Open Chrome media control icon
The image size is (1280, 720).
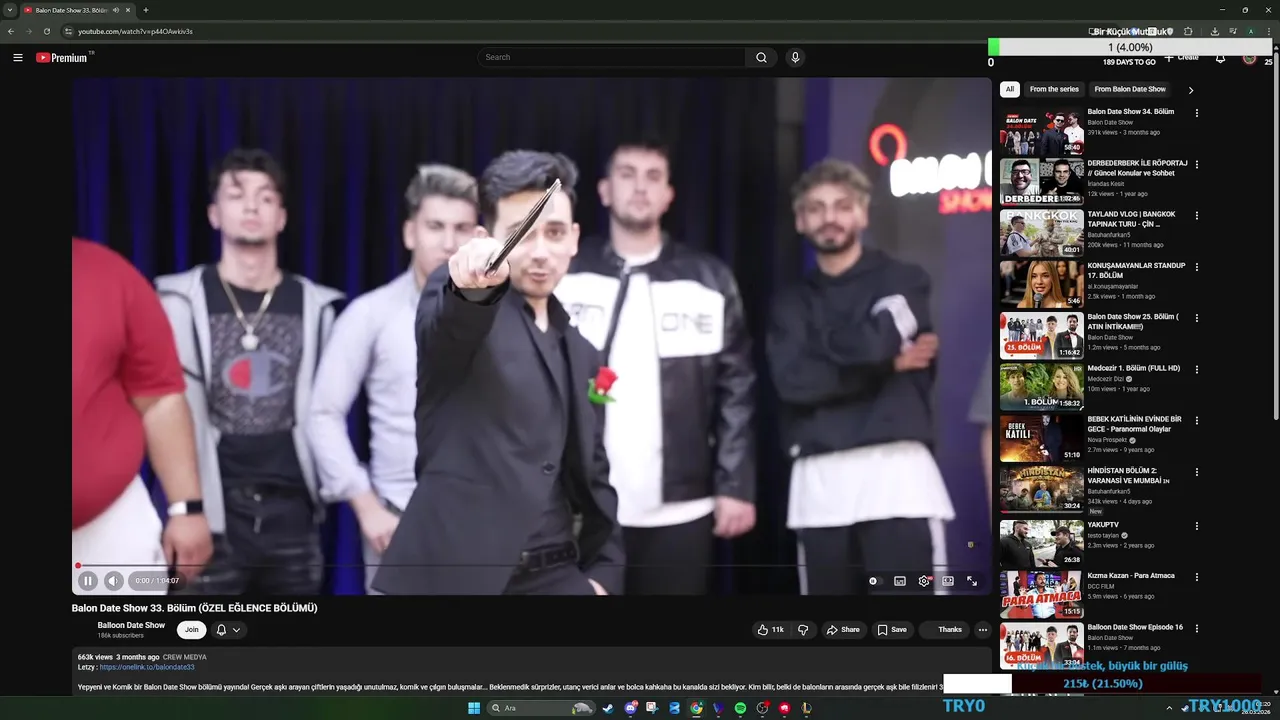coord(1232,31)
